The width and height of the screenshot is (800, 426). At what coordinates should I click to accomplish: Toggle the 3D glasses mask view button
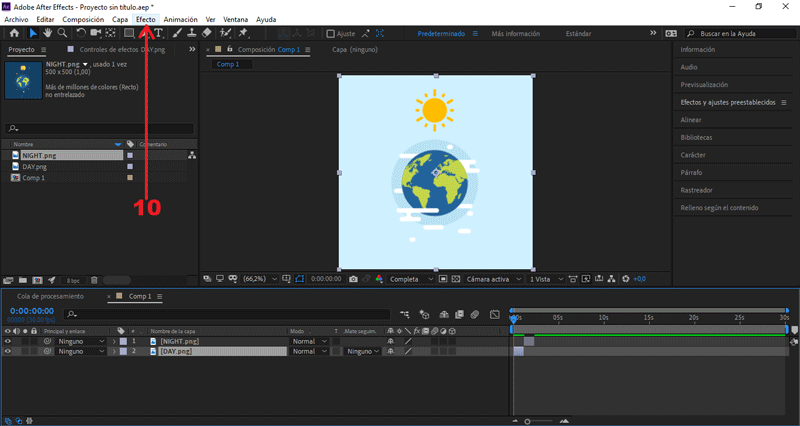click(x=233, y=279)
